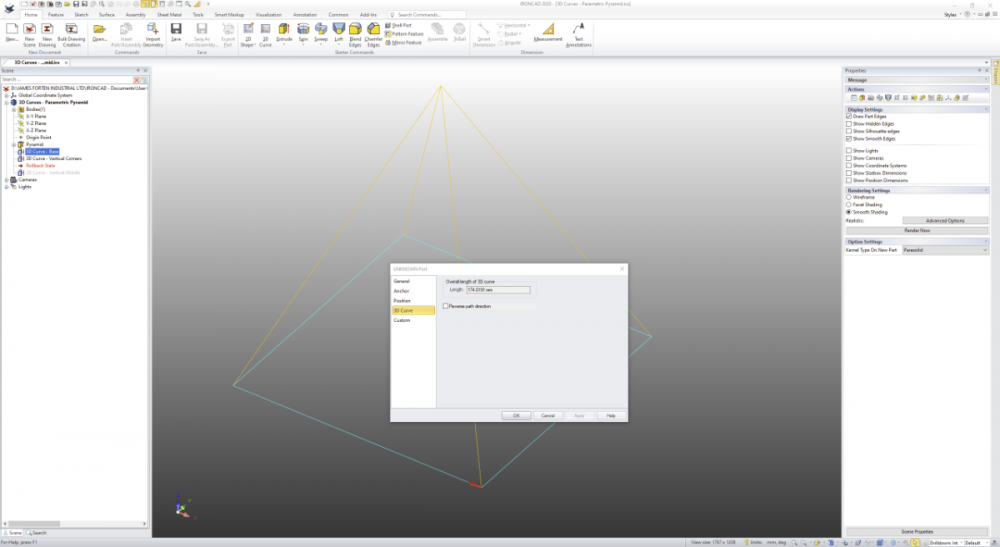
Task: Open Kernel Type On New Part dropdown
Action: pyautogui.click(x=945, y=250)
